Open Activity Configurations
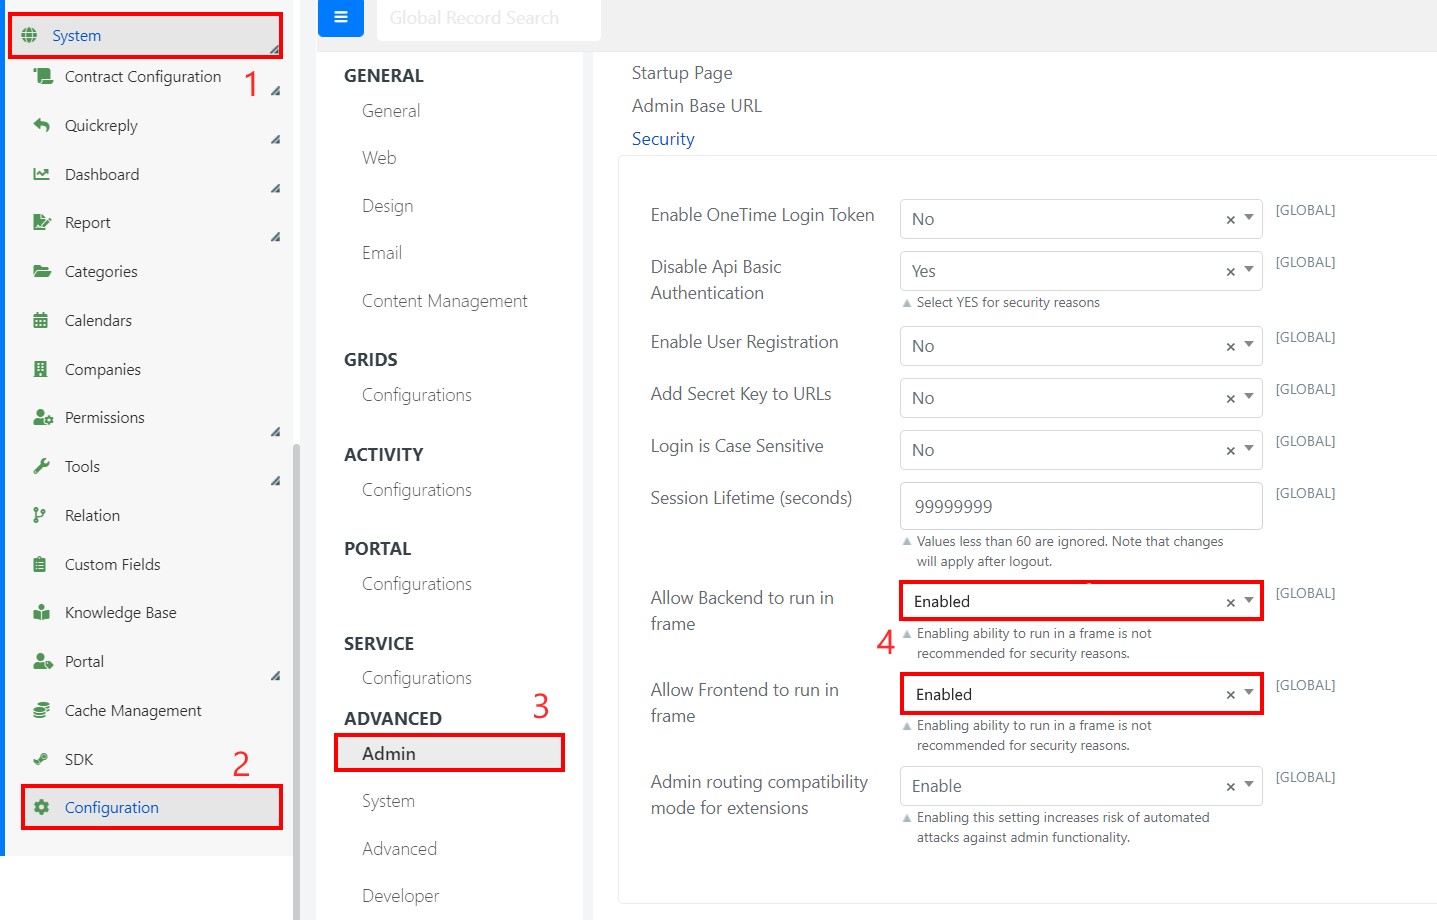1437x920 pixels. pyautogui.click(x=417, y=490)
